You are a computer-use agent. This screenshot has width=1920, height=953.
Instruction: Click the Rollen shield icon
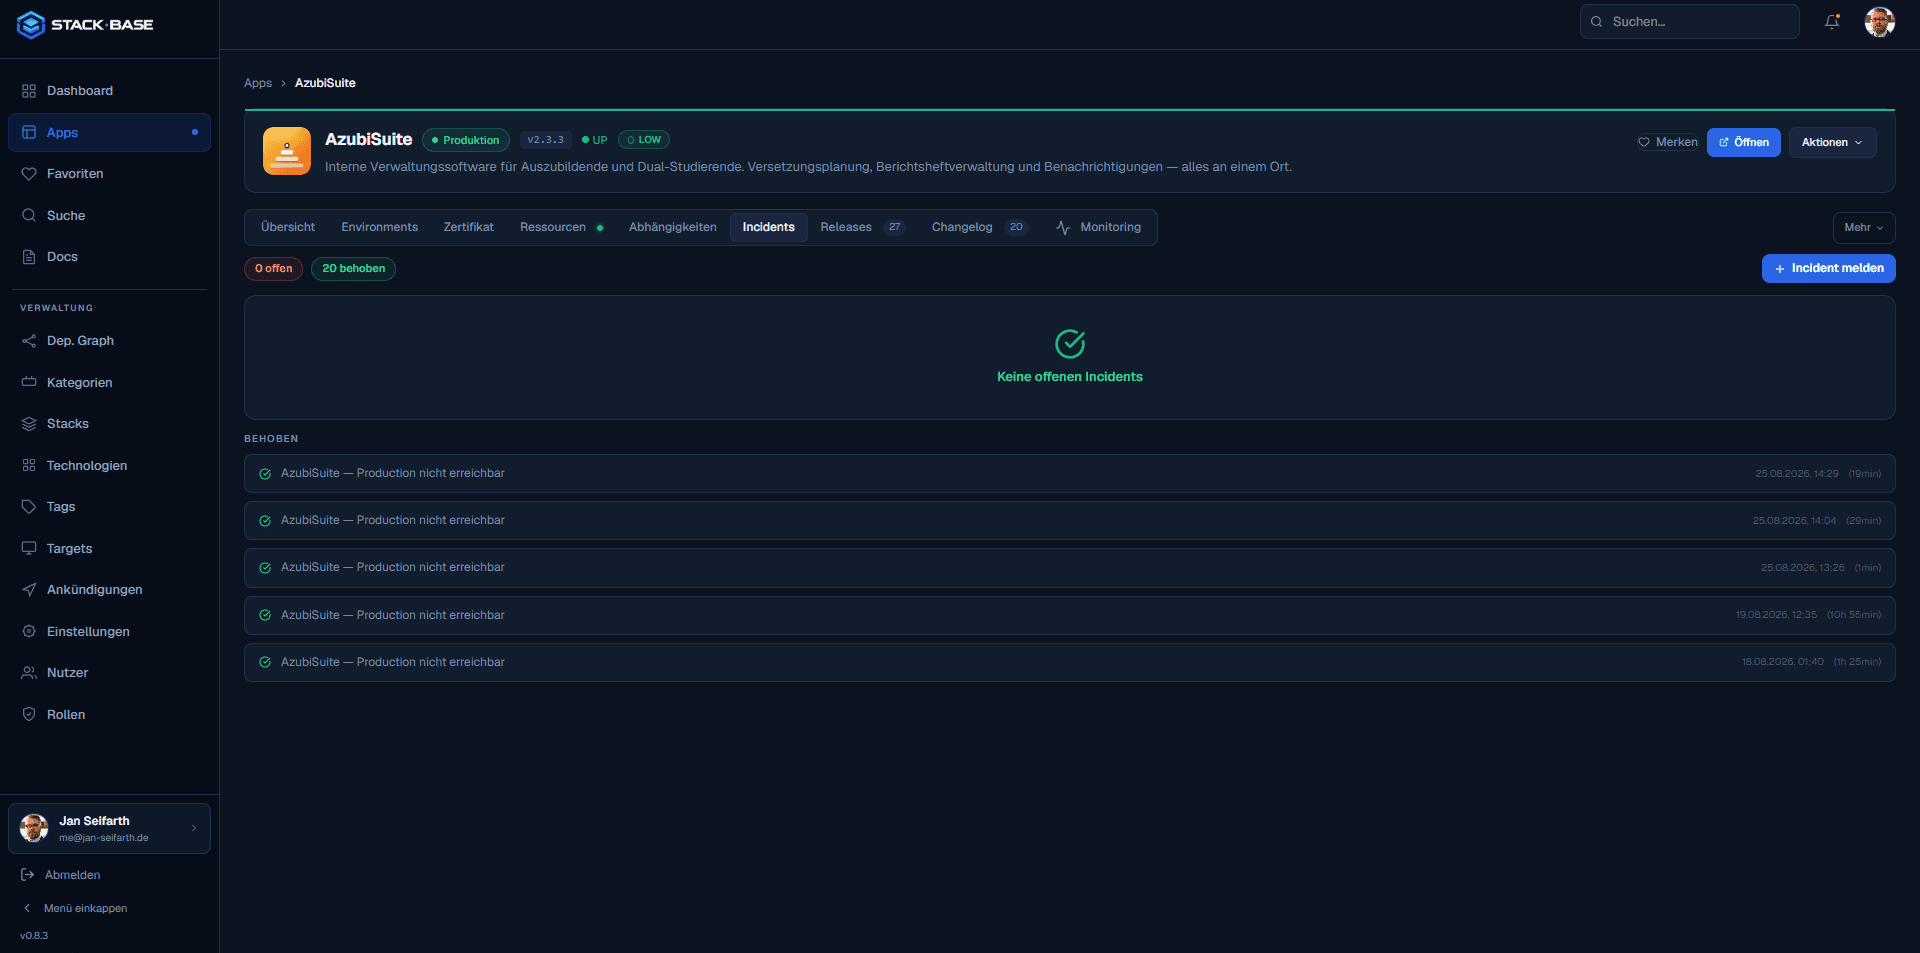point(29,714)
